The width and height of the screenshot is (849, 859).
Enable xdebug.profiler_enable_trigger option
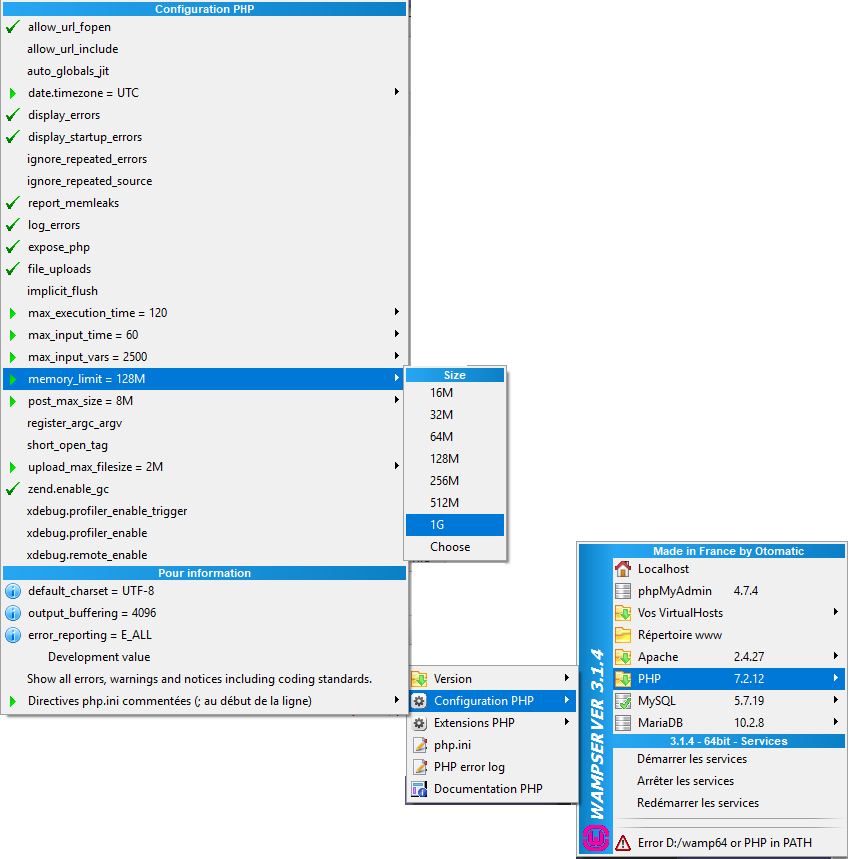204,511
